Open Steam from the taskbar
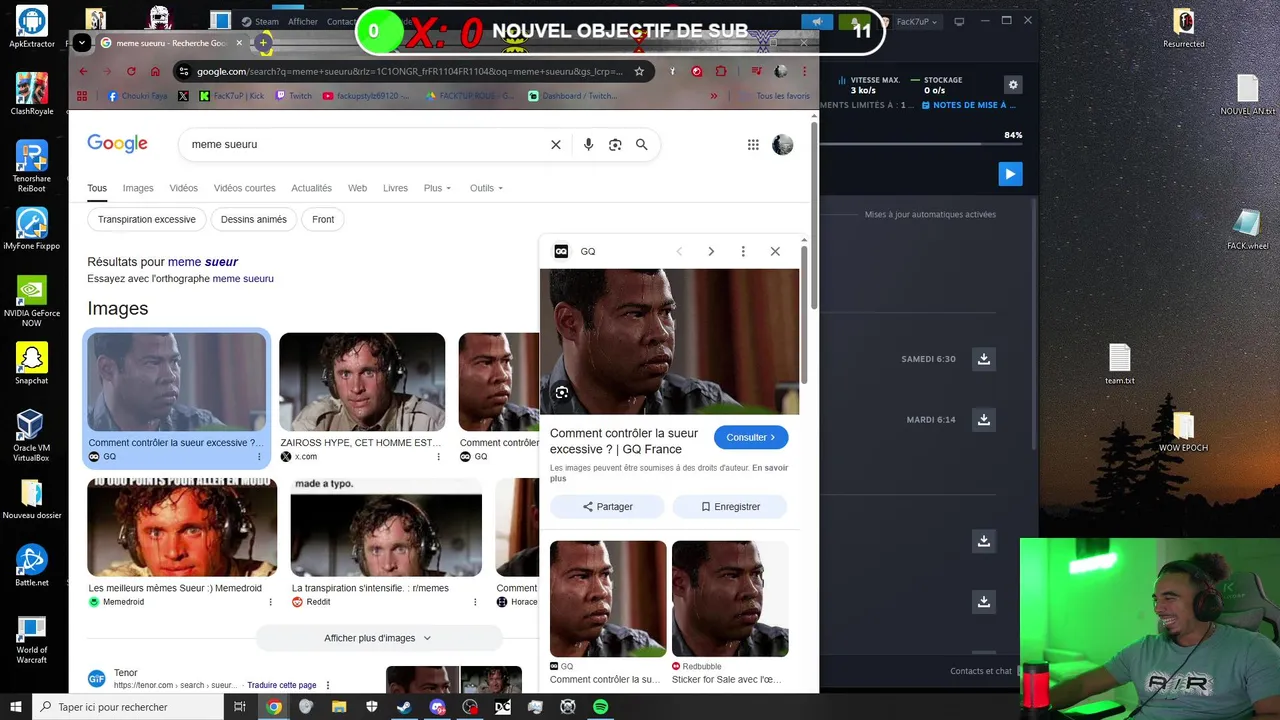The height and width of the screenshot is (720, 1280). [x=404, y=707]
